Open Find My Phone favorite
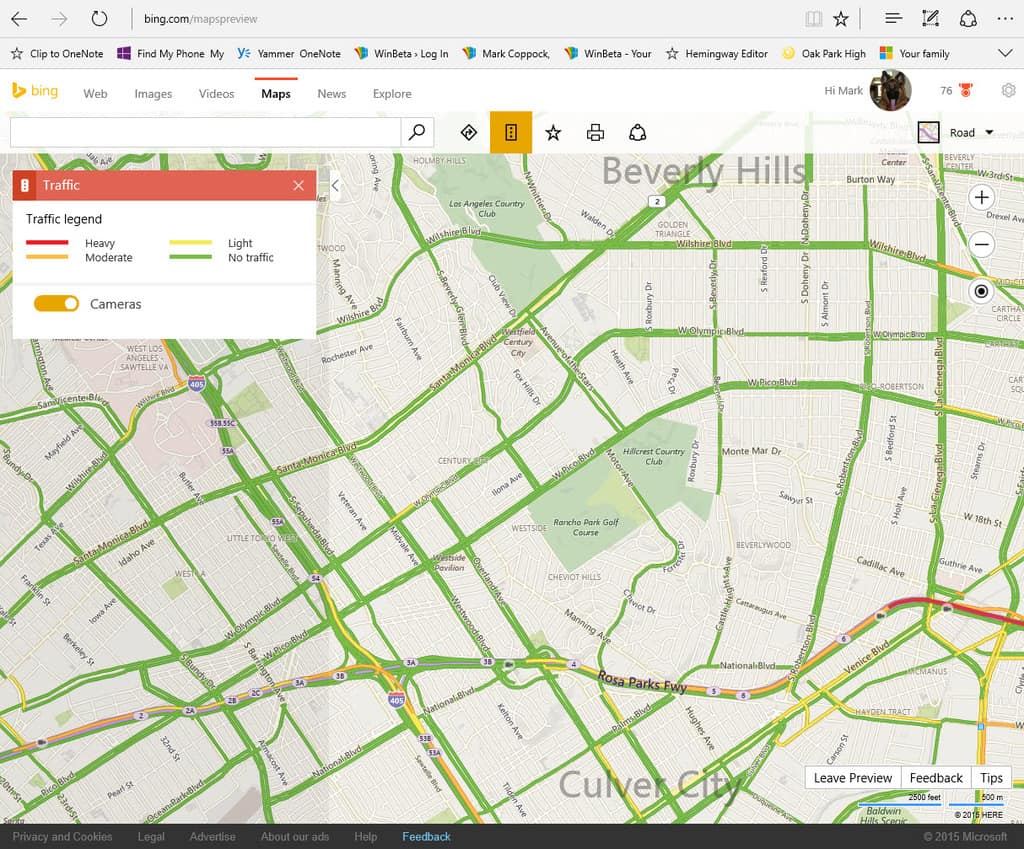The height and width of the screenshot is (849, 1024). (x=170, y=54)
